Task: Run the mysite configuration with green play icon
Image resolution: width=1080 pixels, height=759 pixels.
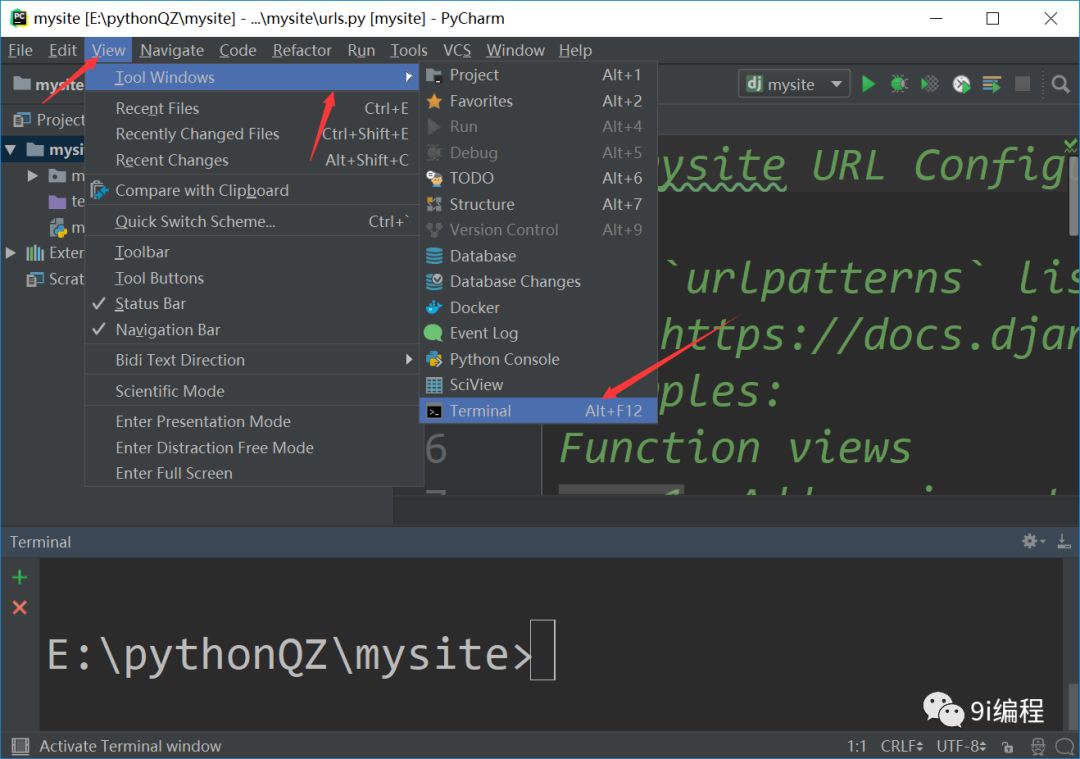Action: (x=868, y=84)
